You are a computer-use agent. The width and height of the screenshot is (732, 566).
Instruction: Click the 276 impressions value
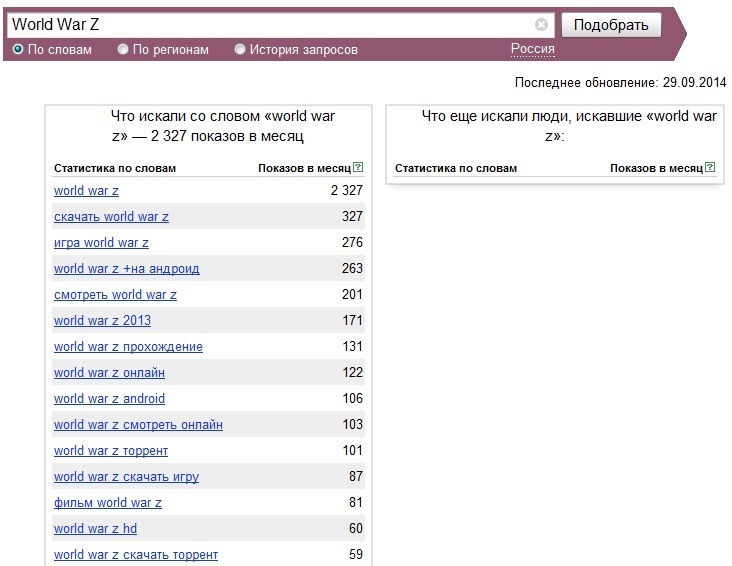(352, 242)
